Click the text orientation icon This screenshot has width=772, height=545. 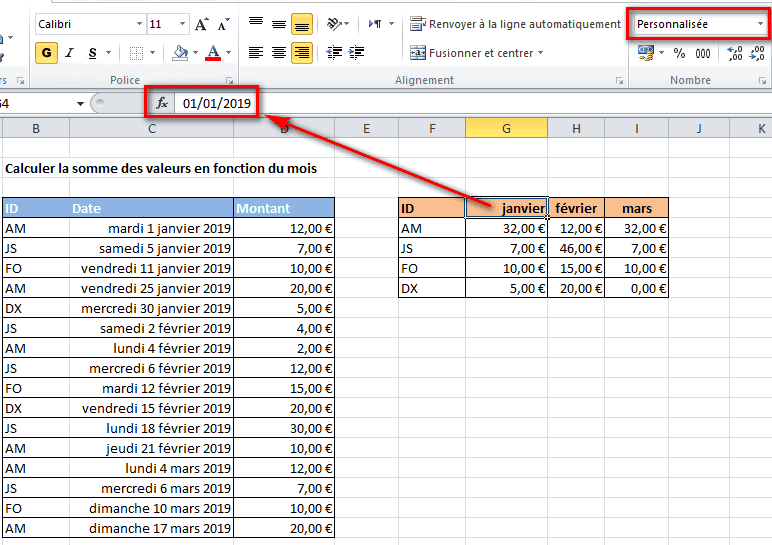[334, 24]
